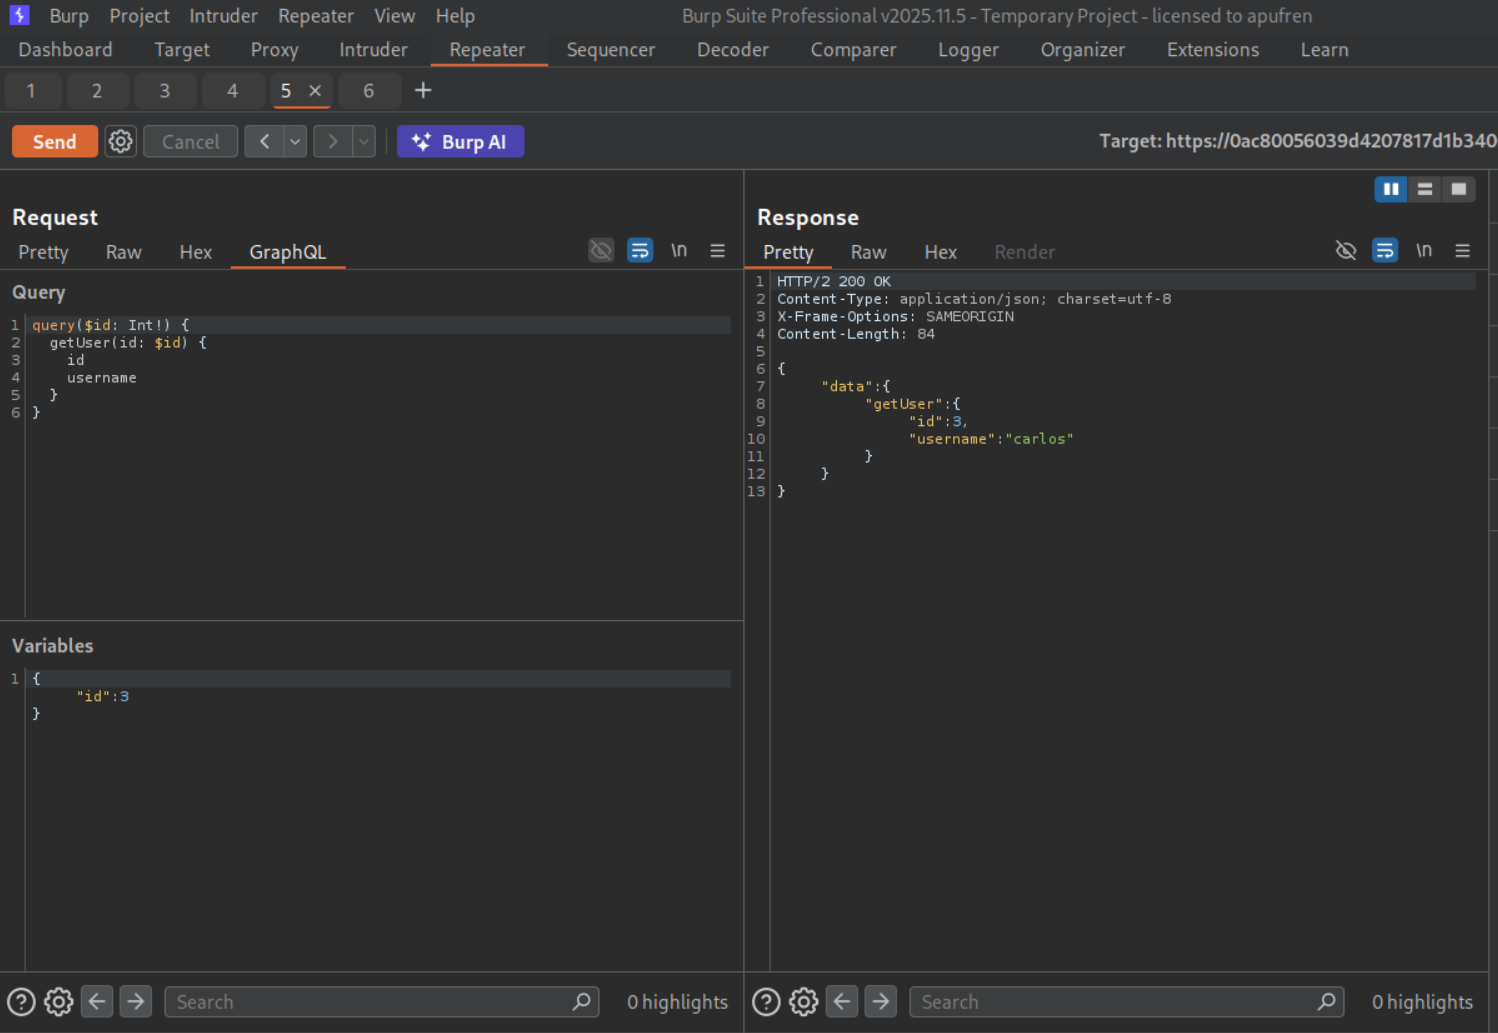This screenshot has width=1498, height=1033.
Task: Switch to combined tabbed layout icon
Action: coord(1459,189)
